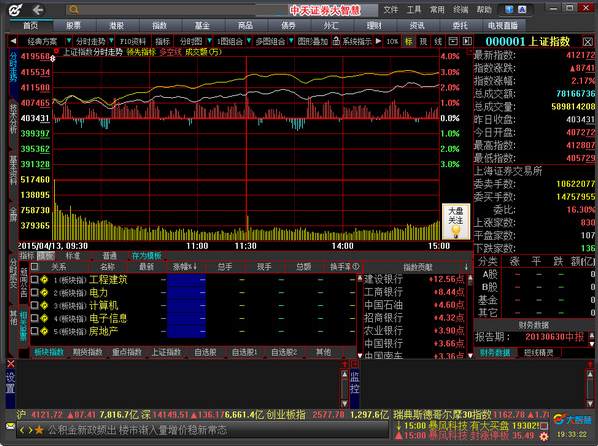Click the 存为模板 button
Viewport: 598px width, 446px height.
click(146, 256)
